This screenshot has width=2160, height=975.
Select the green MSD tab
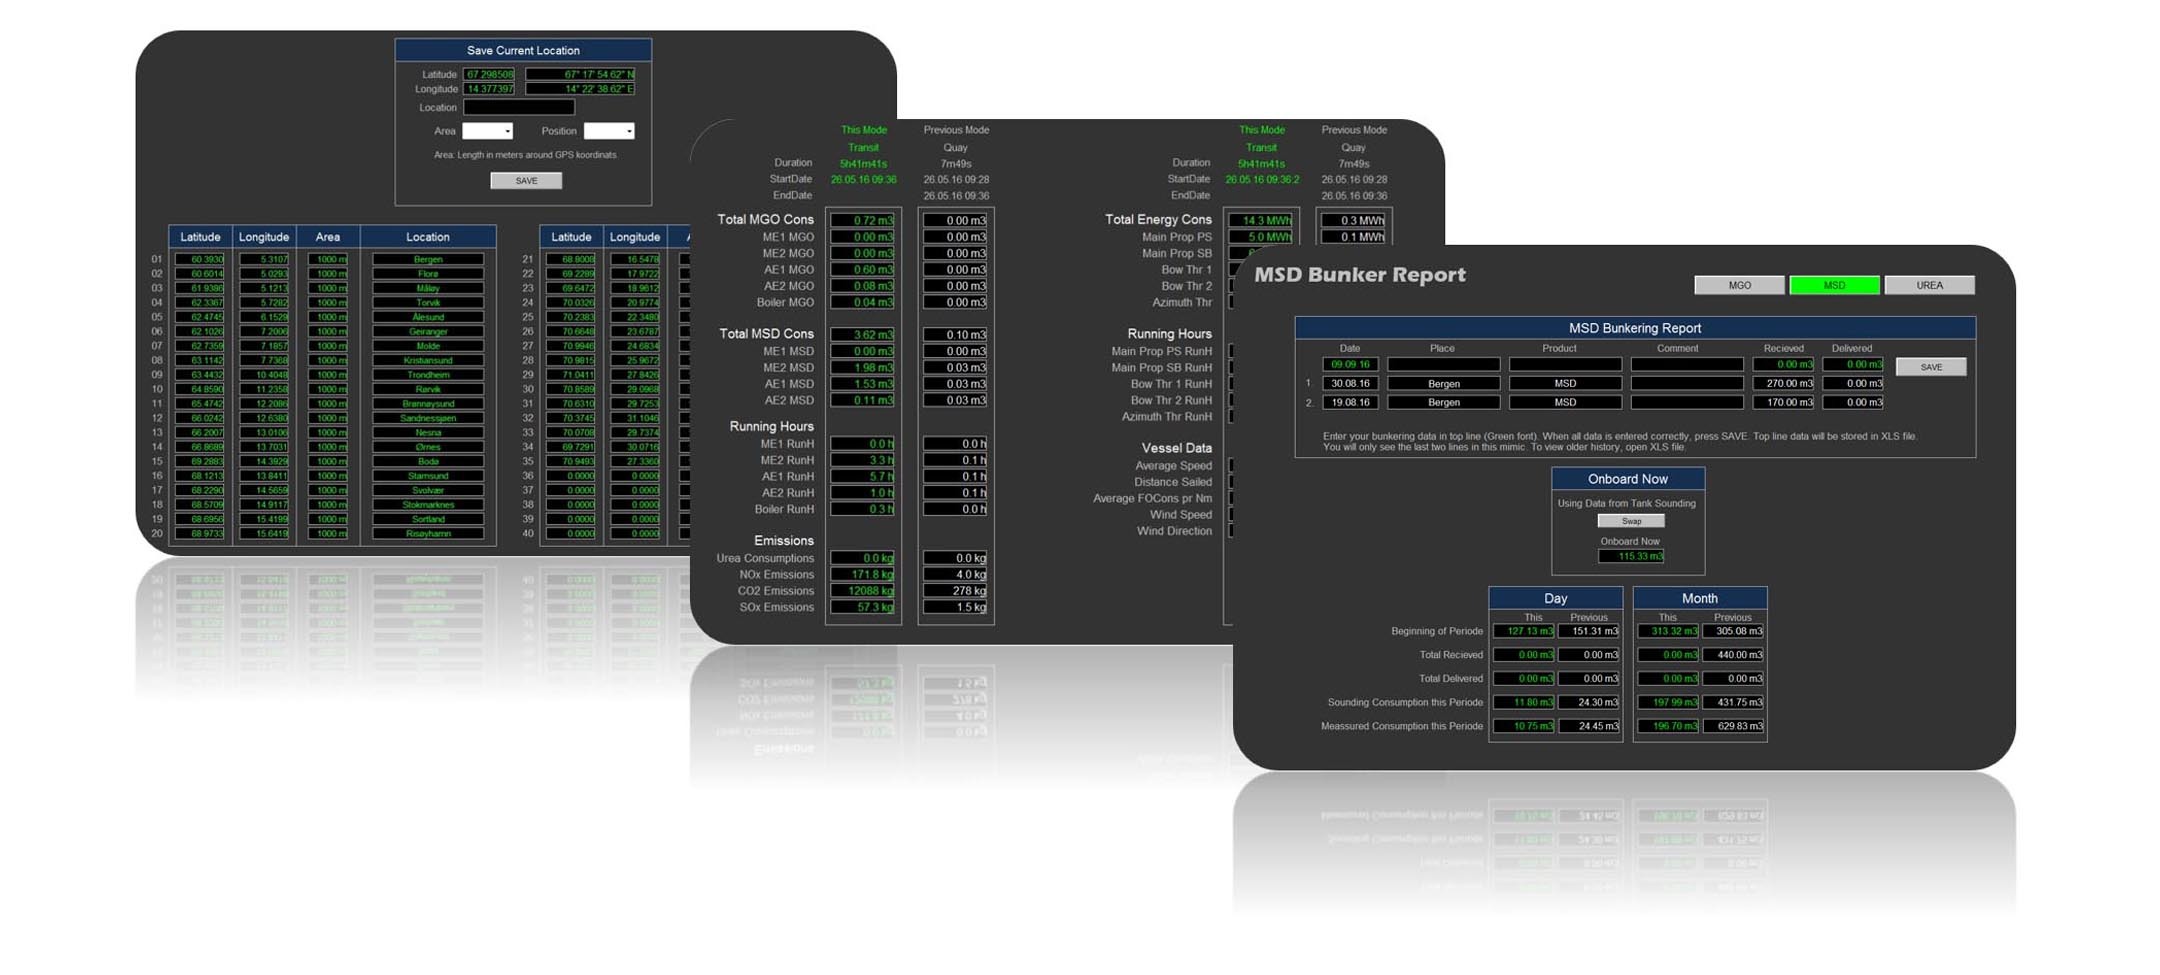[1834, 286]
